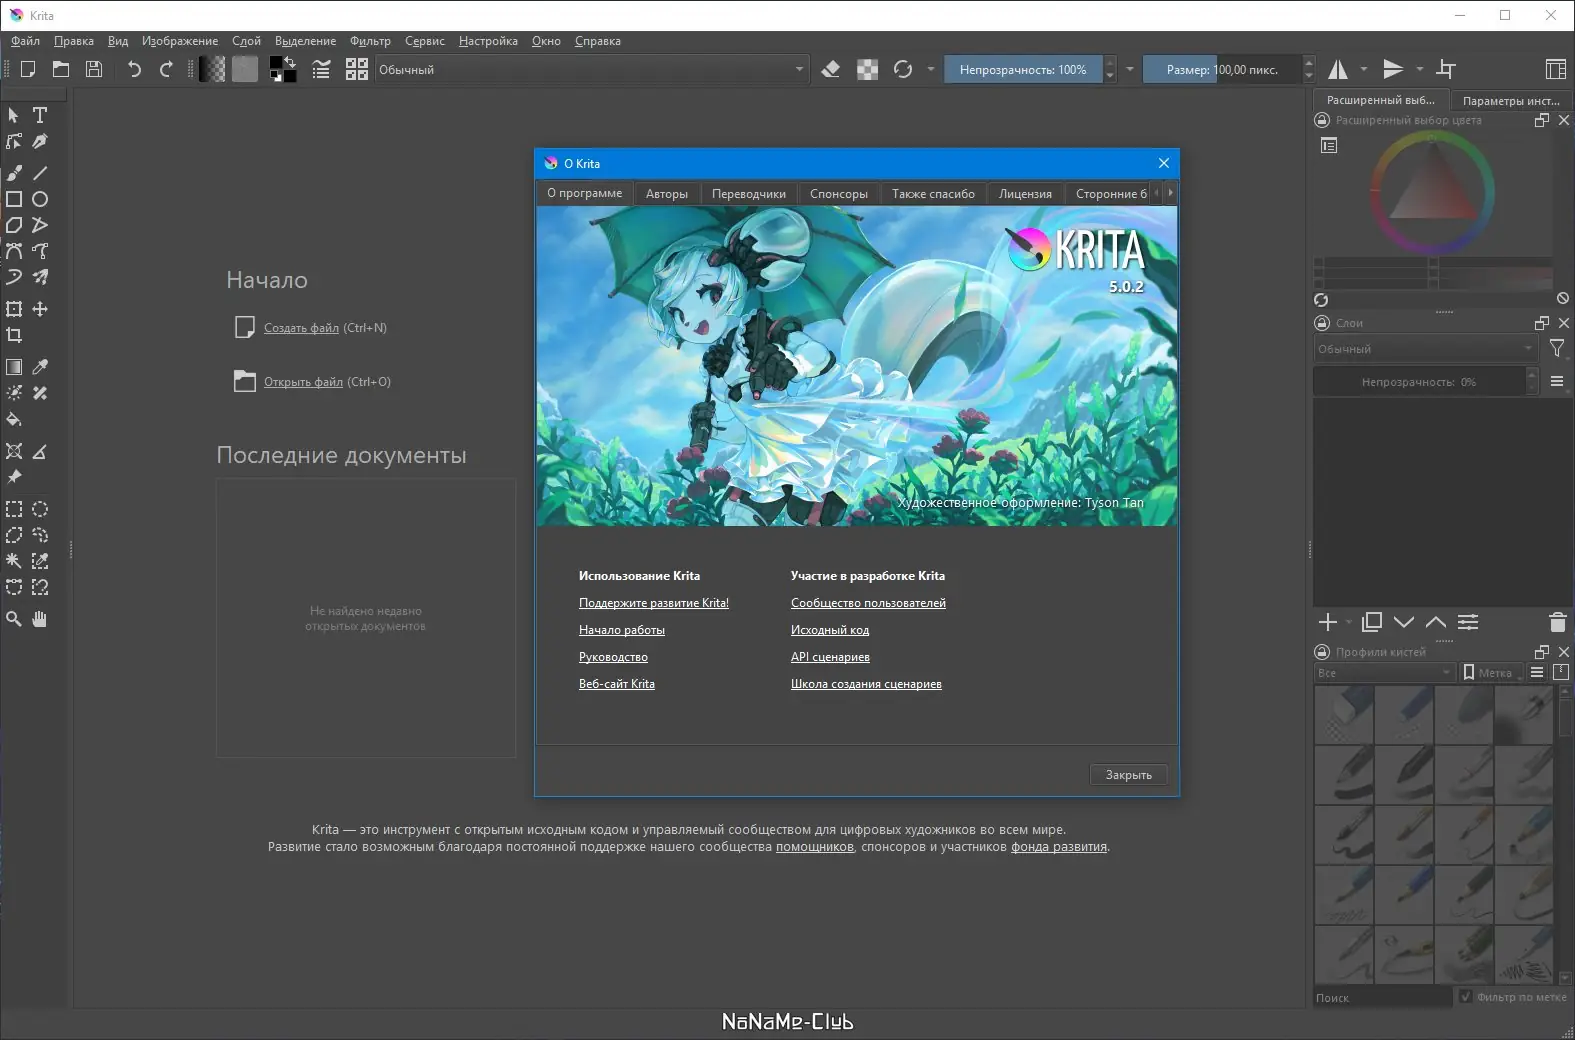Screen dimensions: 1575x1040
Task: Click the foreground/background color swatch
Action: point(283,69)
